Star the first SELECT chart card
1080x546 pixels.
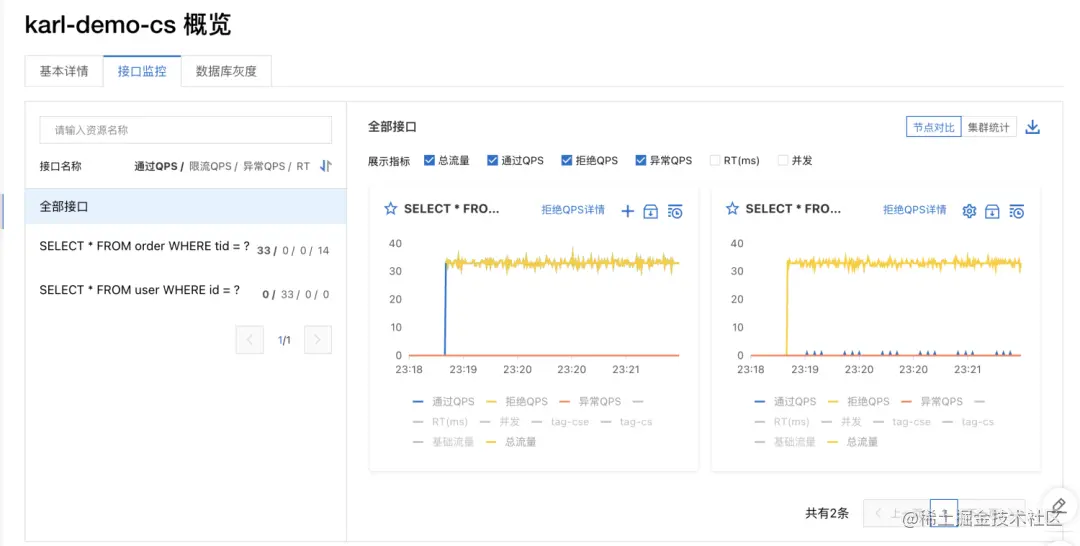(391, 209)
